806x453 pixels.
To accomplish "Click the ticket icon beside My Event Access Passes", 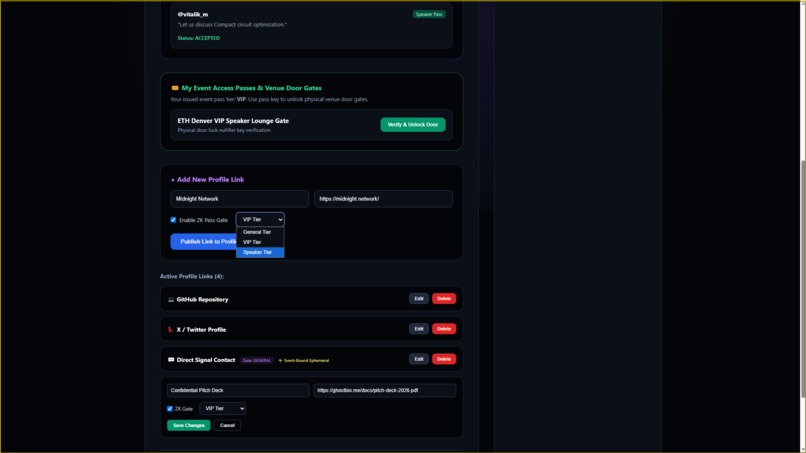I will [x=175, y=88].
